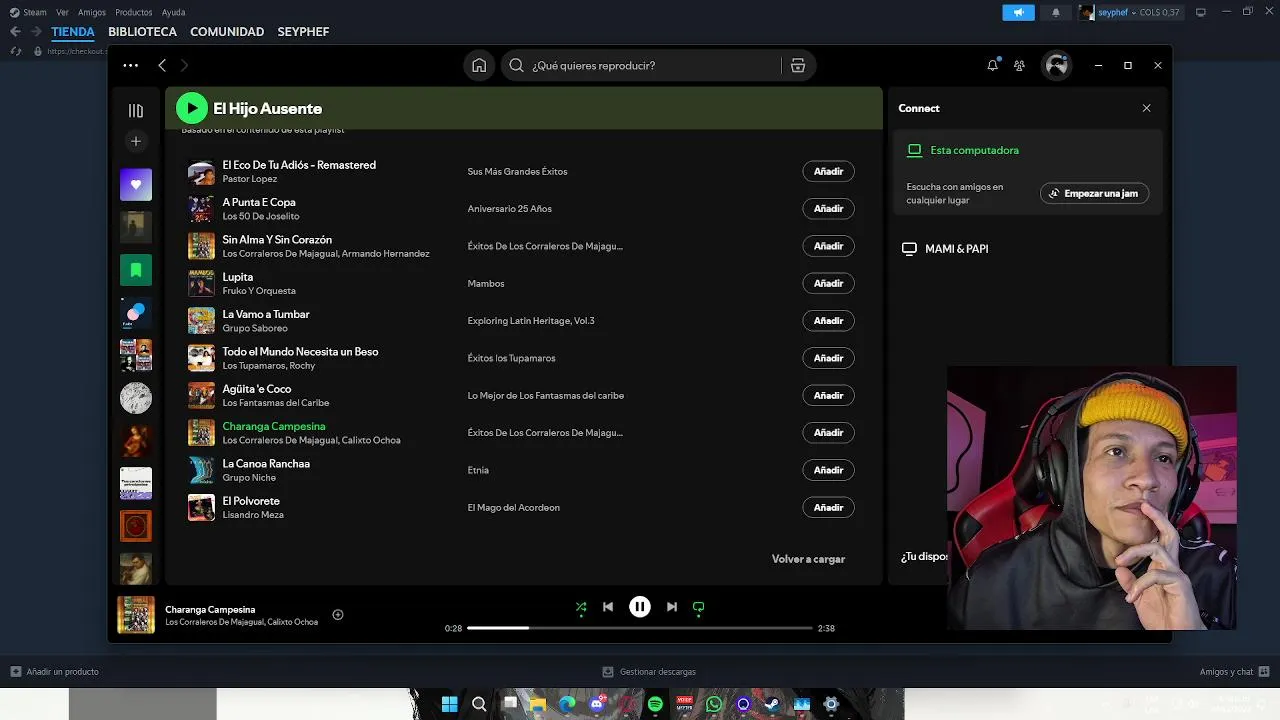Screen dimensions: 1280x720
Task: Create new playlist with plus icon
Action: [x=136, y=141]
